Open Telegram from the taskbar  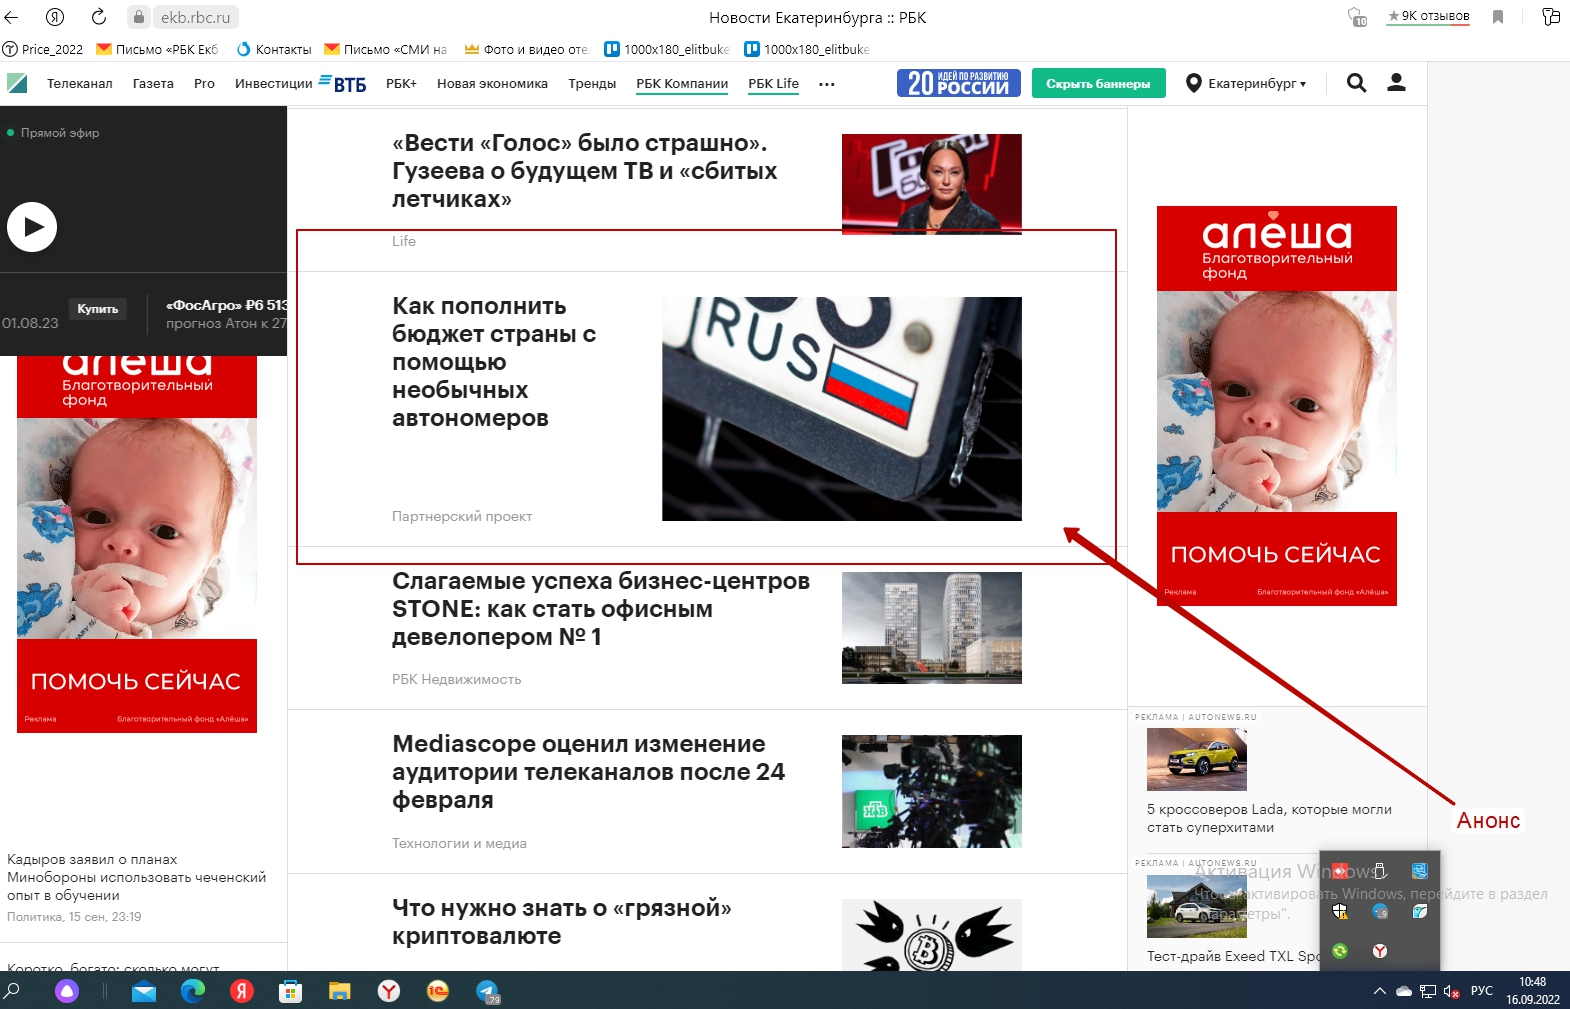coord(487,991)
